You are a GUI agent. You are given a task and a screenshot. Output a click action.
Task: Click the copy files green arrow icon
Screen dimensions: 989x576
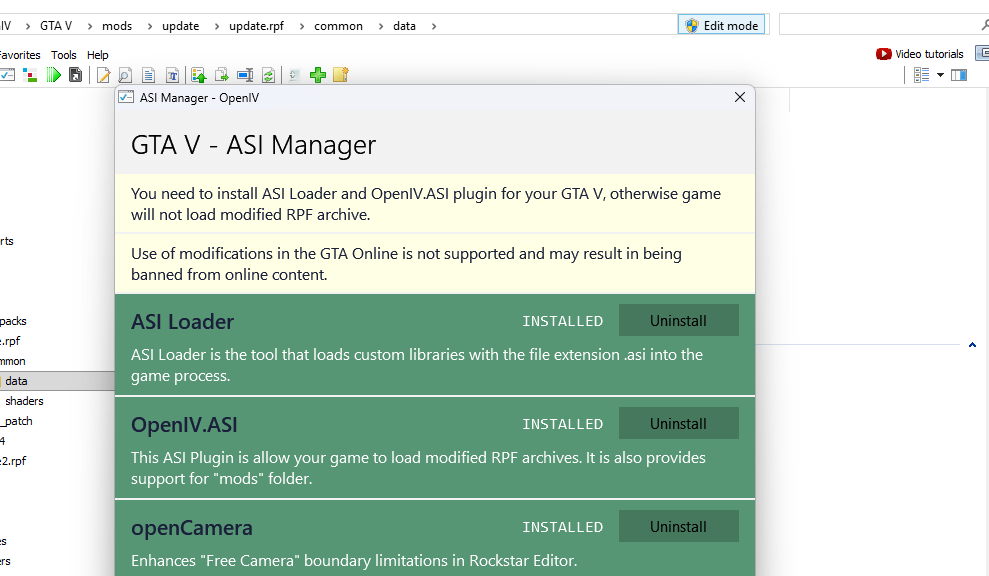221,75
